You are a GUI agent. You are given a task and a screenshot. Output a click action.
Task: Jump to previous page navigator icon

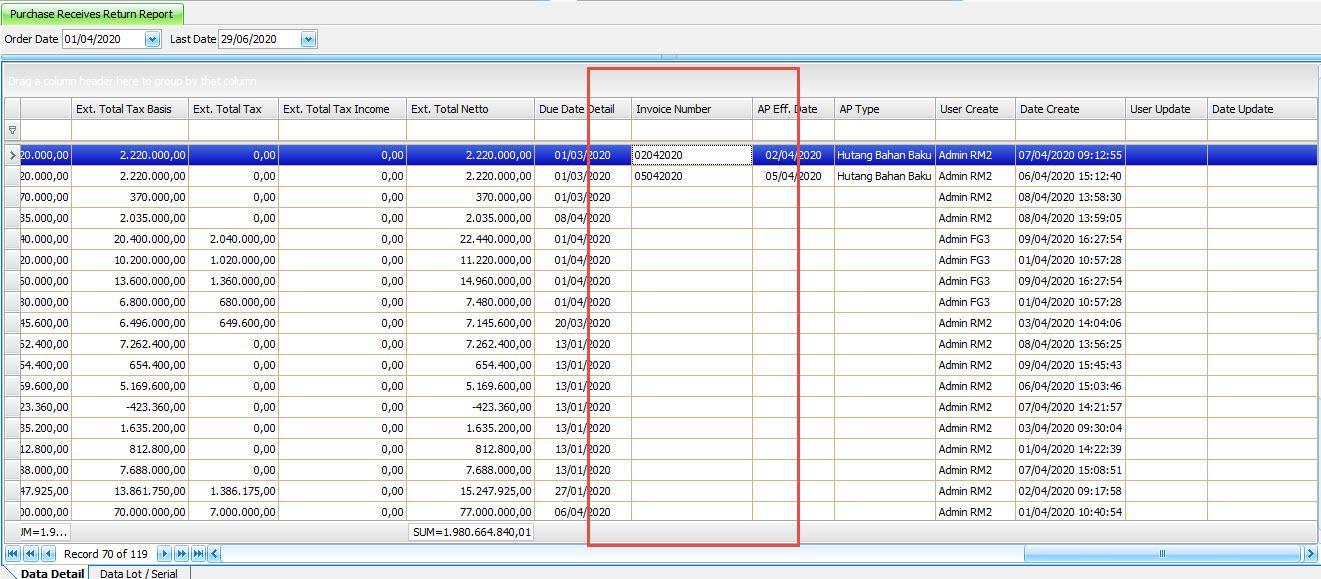30,553
